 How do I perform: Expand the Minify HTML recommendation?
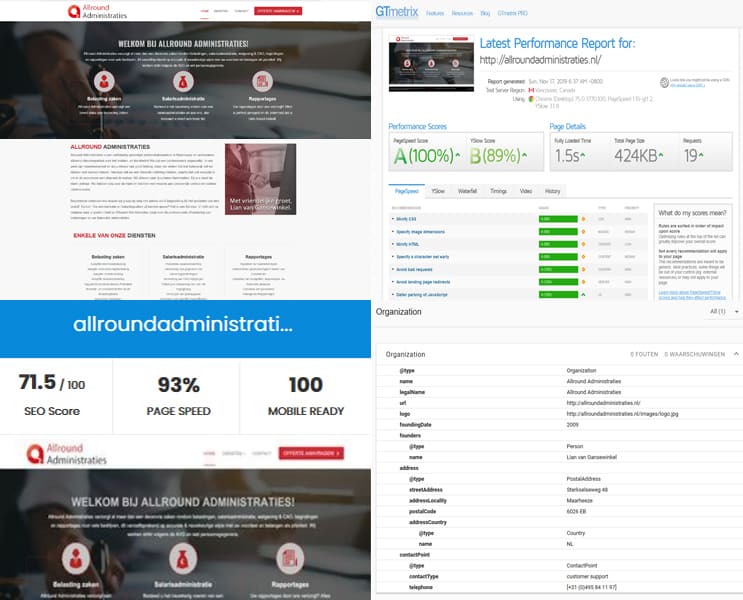click(408, 244)
